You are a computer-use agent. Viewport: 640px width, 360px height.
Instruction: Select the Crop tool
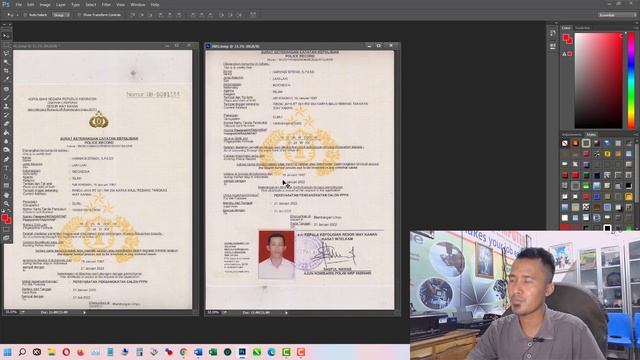click(x=6, y=71)
